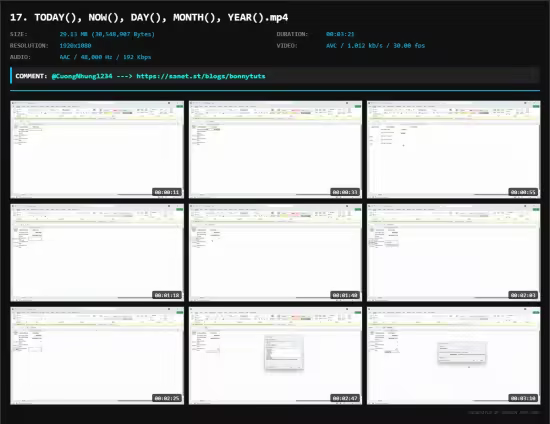
Task: Click the "AAC / 48,000 Hz / 192 Kbps" audio value
Action: [105, 57]
